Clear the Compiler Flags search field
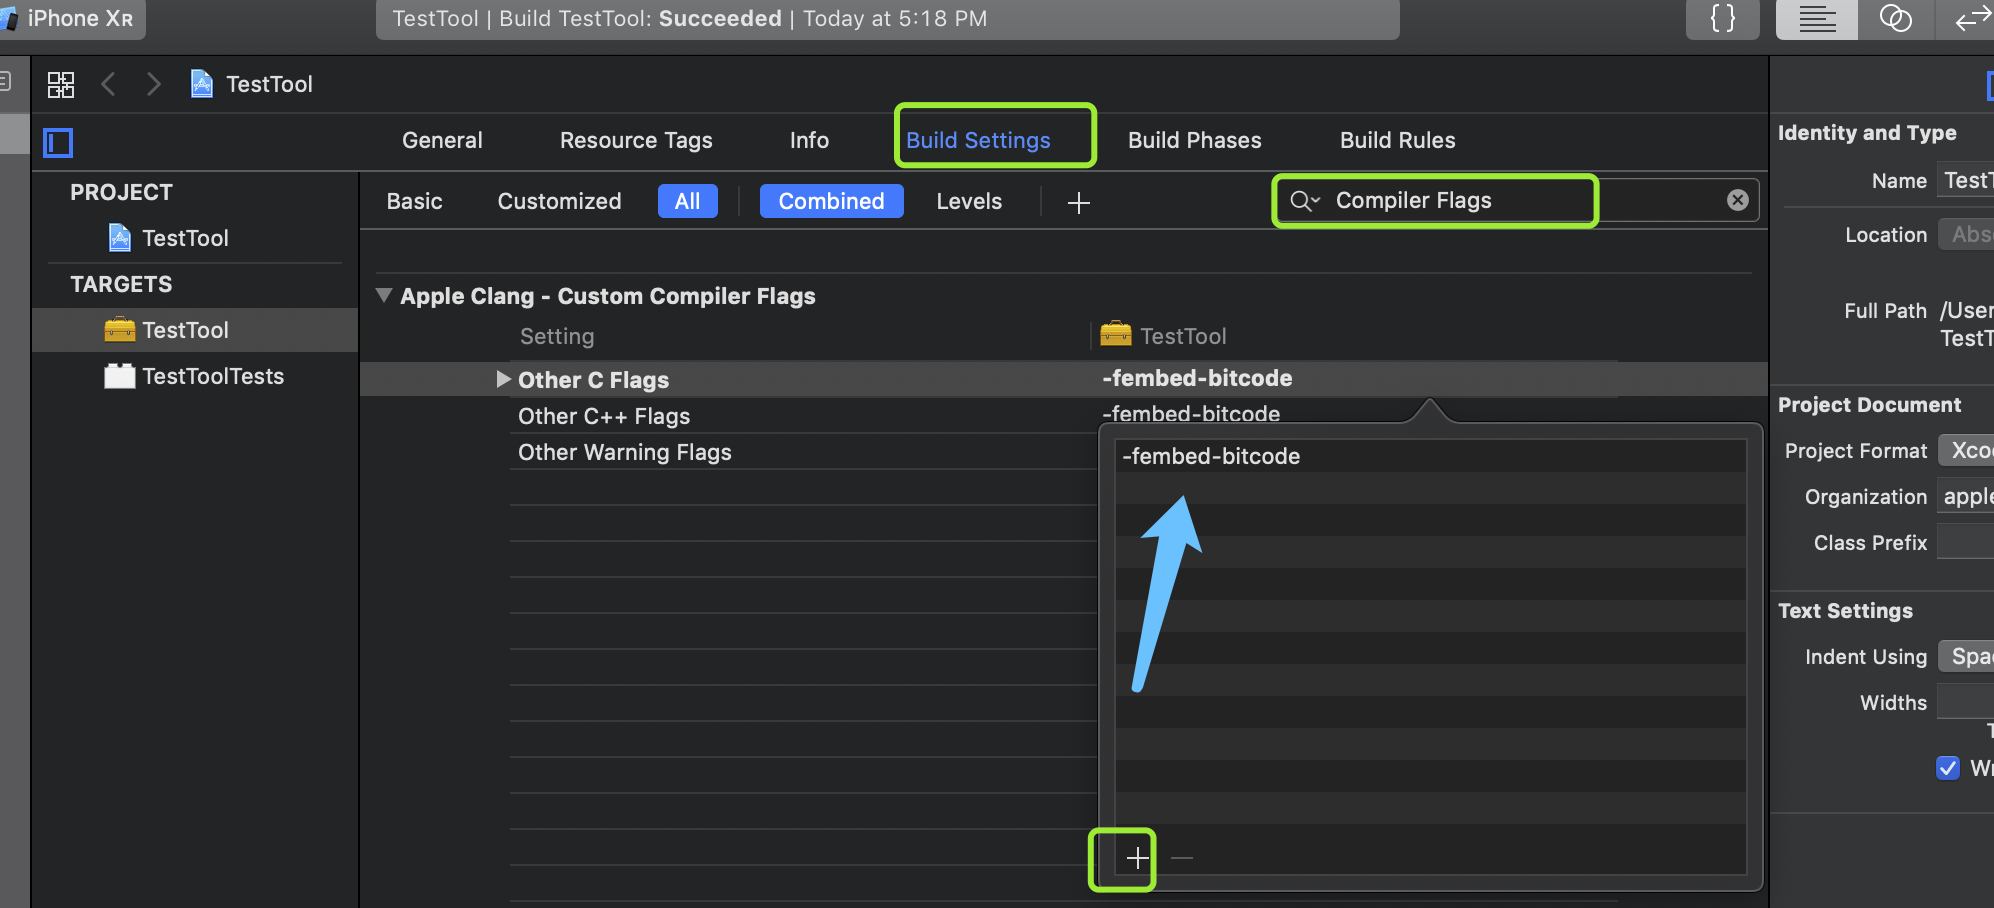 tap(1738, 200)
